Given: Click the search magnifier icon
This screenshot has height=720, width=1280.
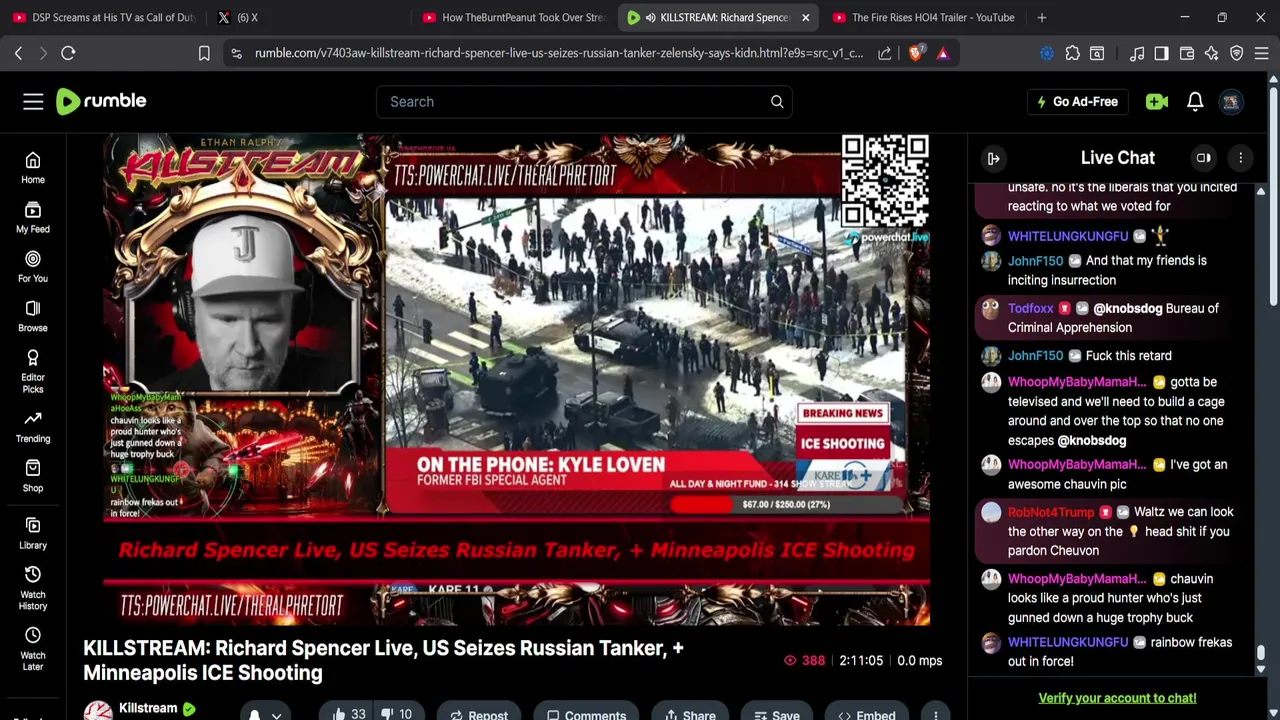Looking at the screenshot, I should click(x=777, y=101).
